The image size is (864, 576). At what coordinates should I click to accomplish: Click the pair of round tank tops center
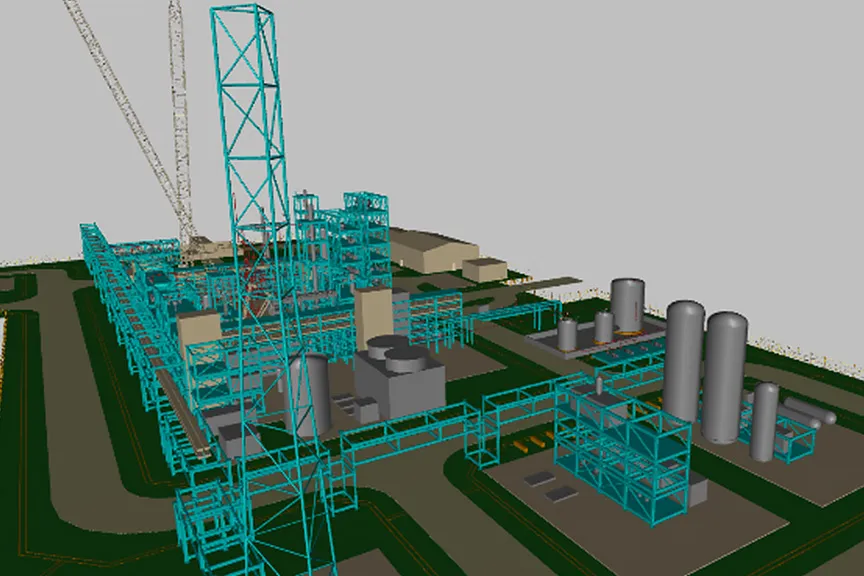coord(392,350)
